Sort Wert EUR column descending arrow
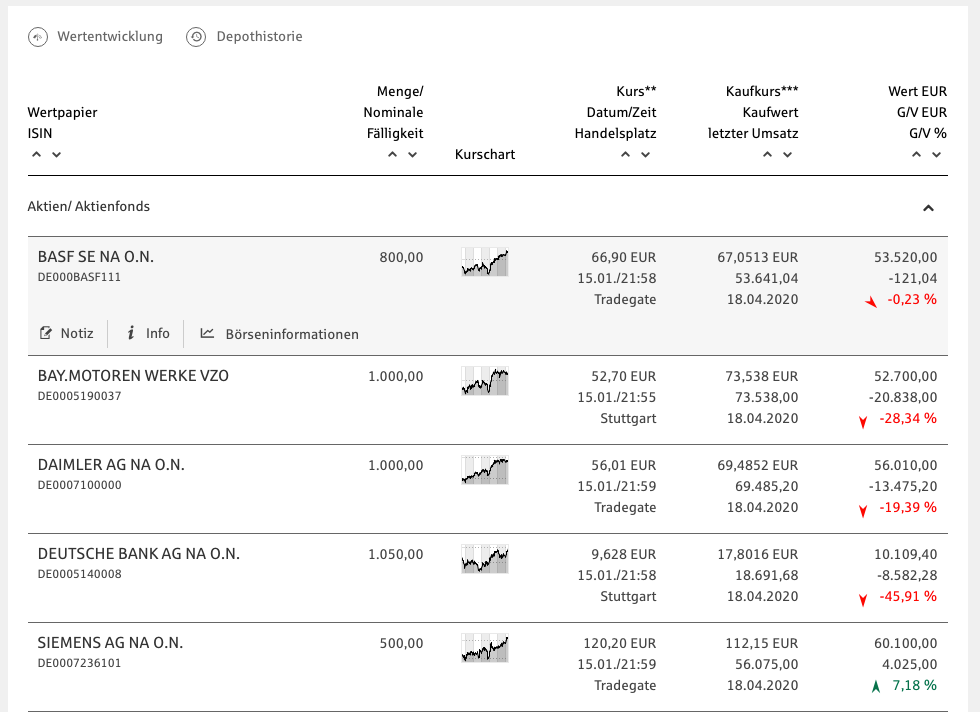The height and width of the screenshot is (712, 980). pos(936,154)
